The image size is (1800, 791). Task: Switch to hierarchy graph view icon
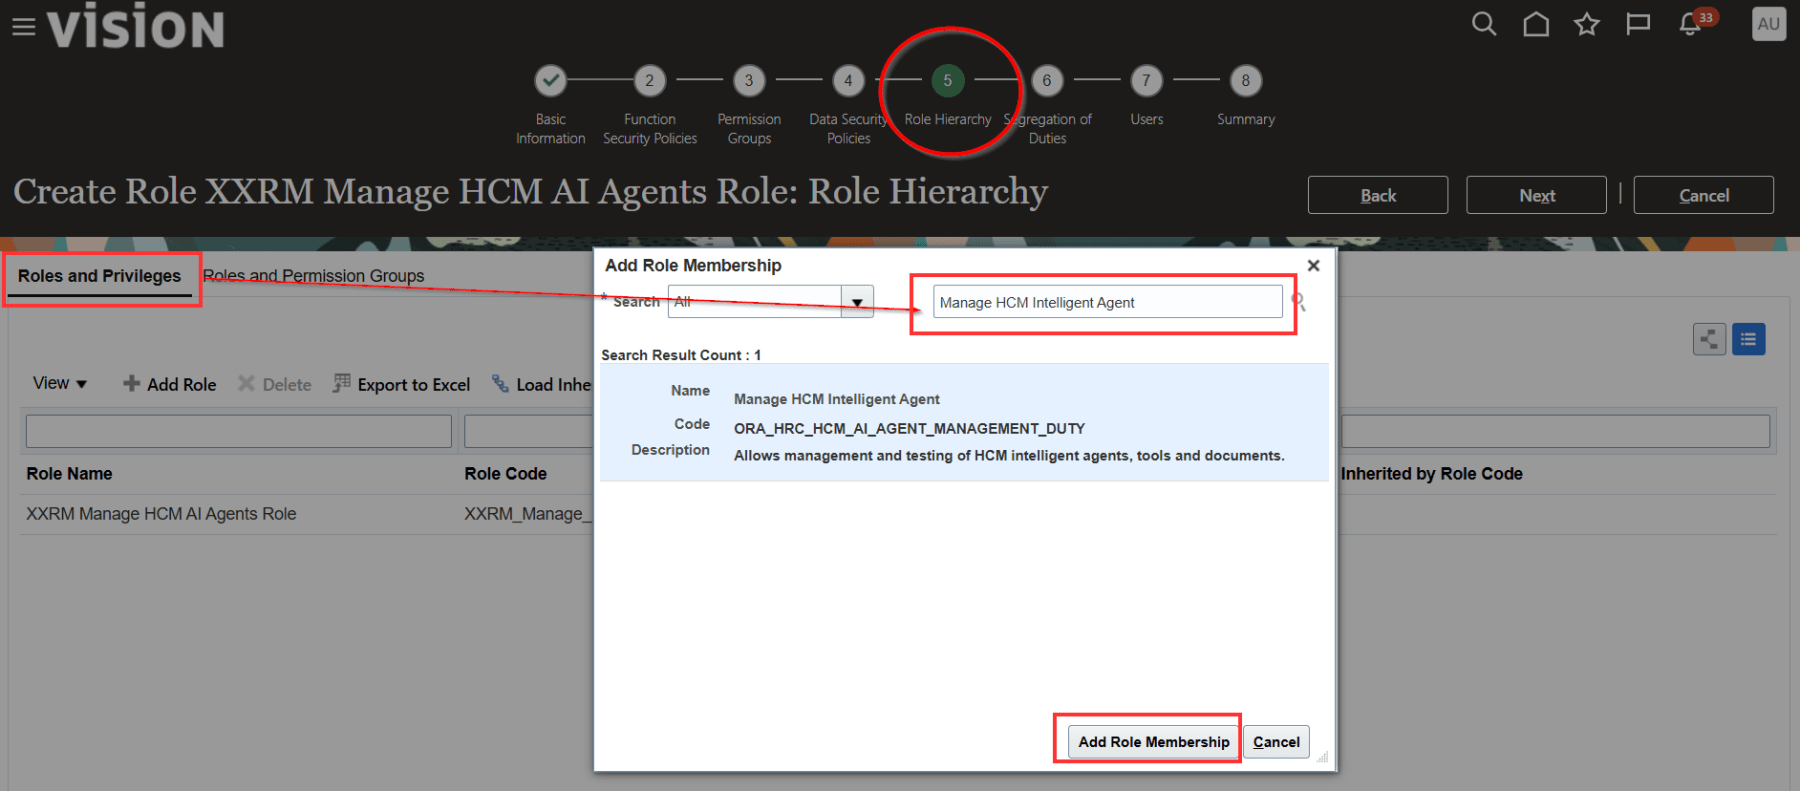coord(1709,339)
